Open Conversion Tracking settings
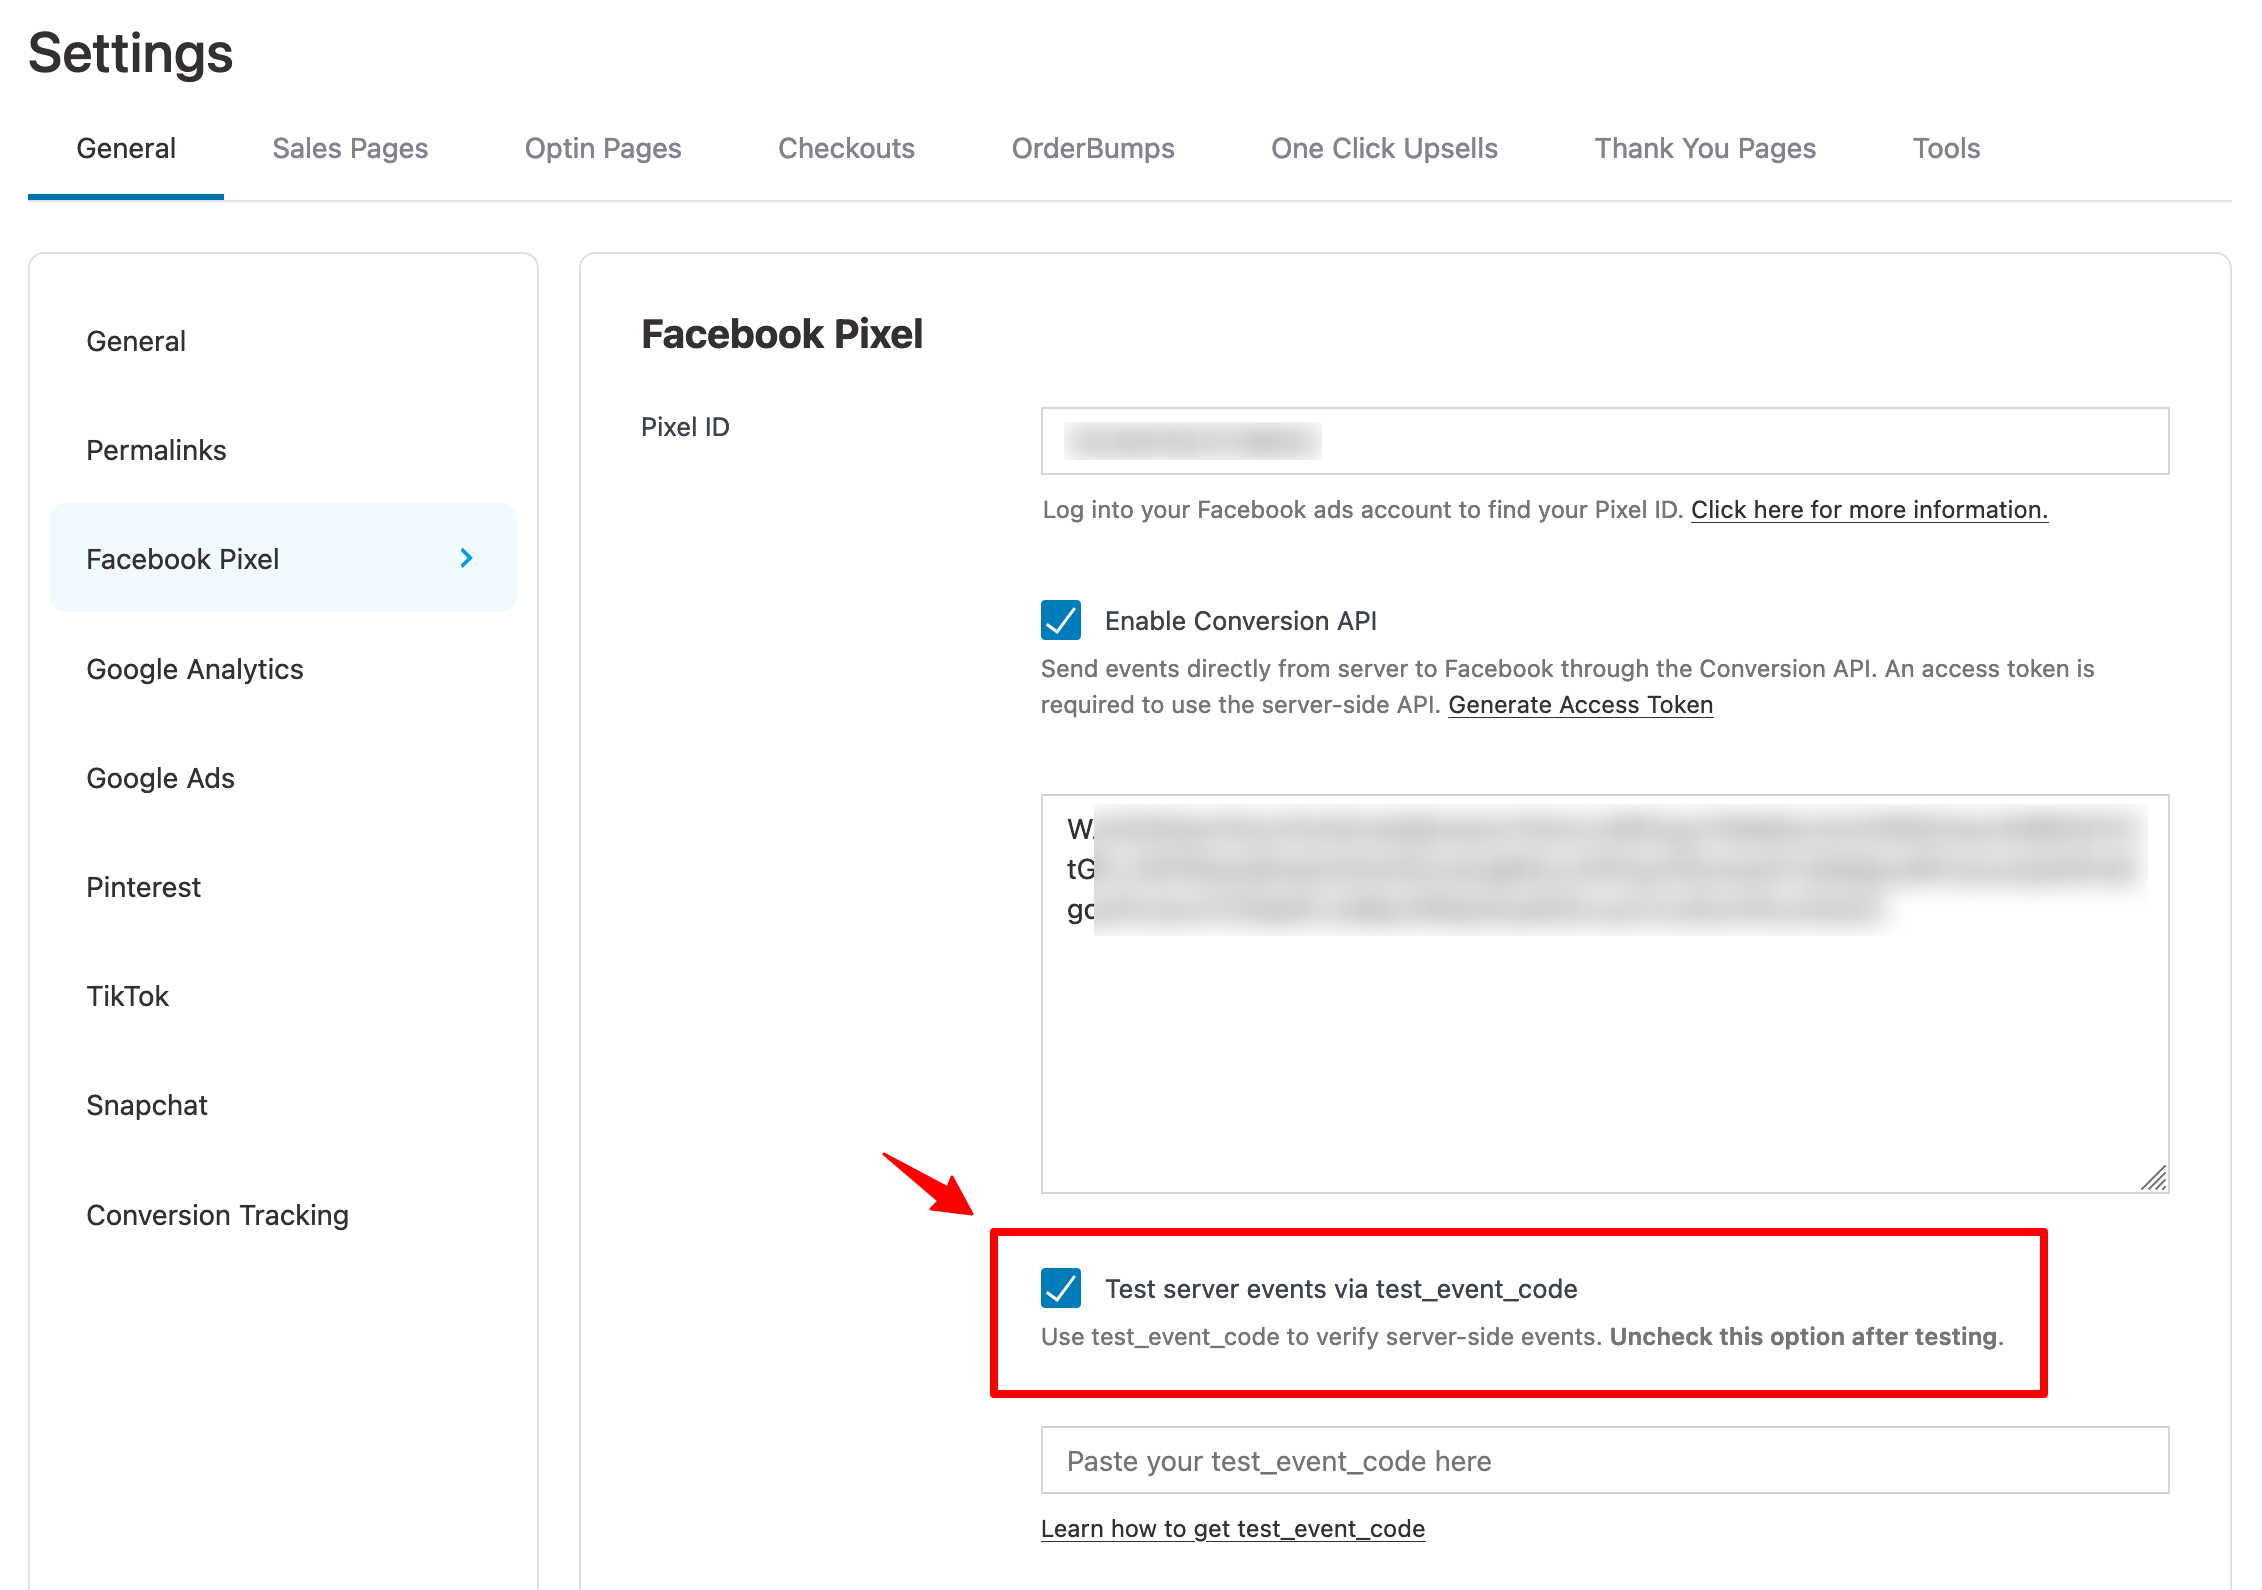 tap(217, 1214)
